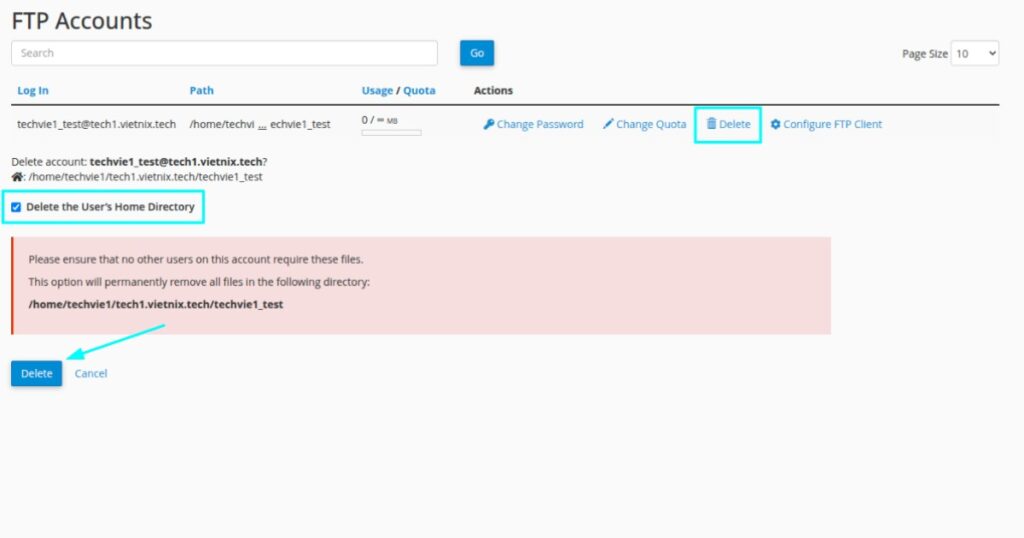Sort by the Log In column header
This screenshot has width=1024, height=538.
pos(32,91)
